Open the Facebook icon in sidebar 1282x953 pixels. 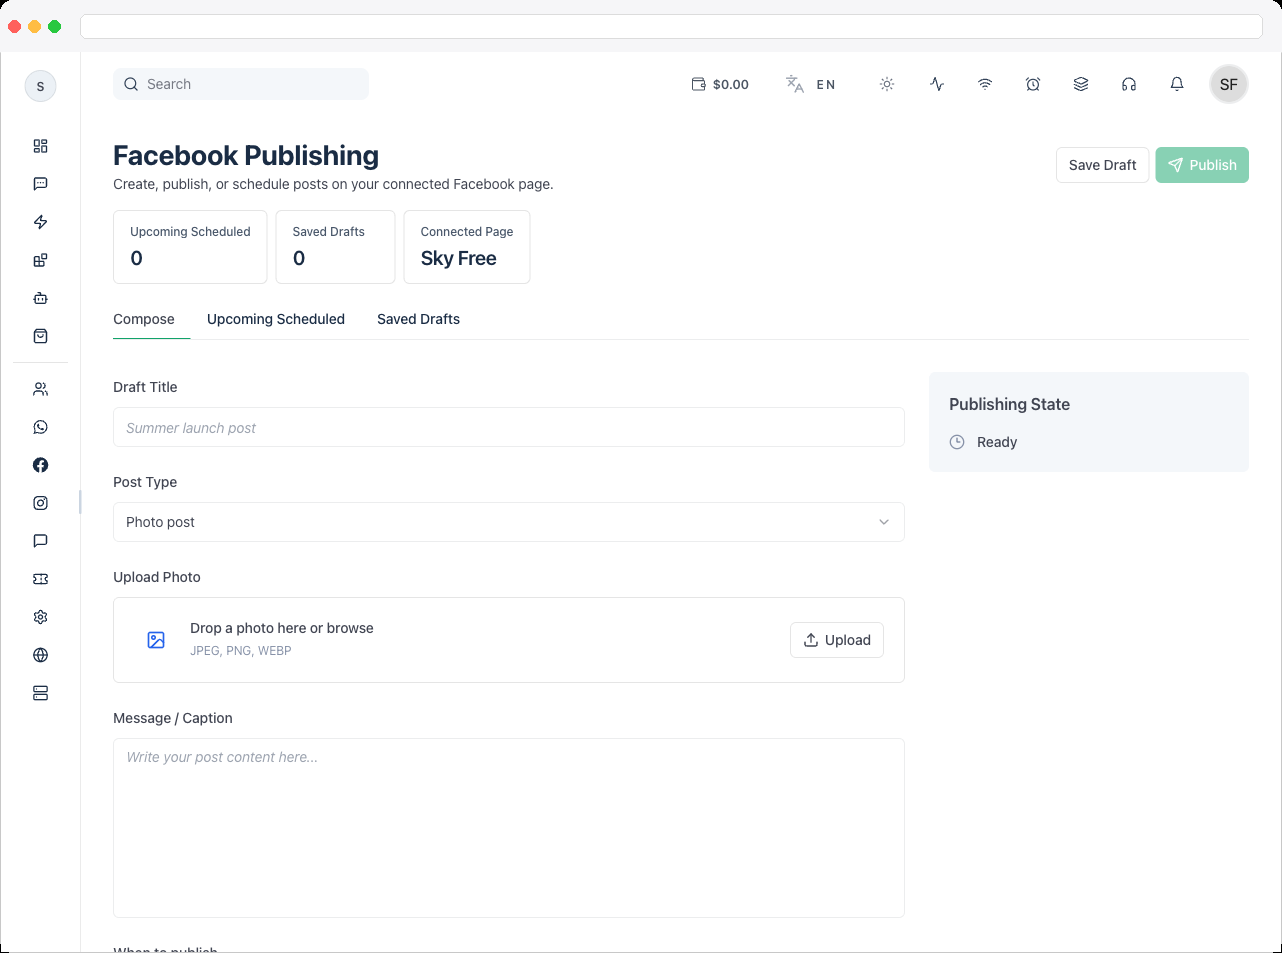[40, 465]
